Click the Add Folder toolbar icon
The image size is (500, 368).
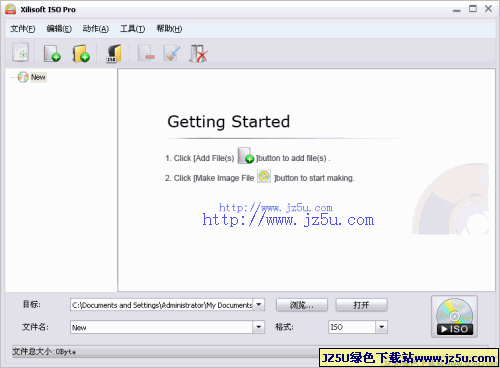click(81, 53)
